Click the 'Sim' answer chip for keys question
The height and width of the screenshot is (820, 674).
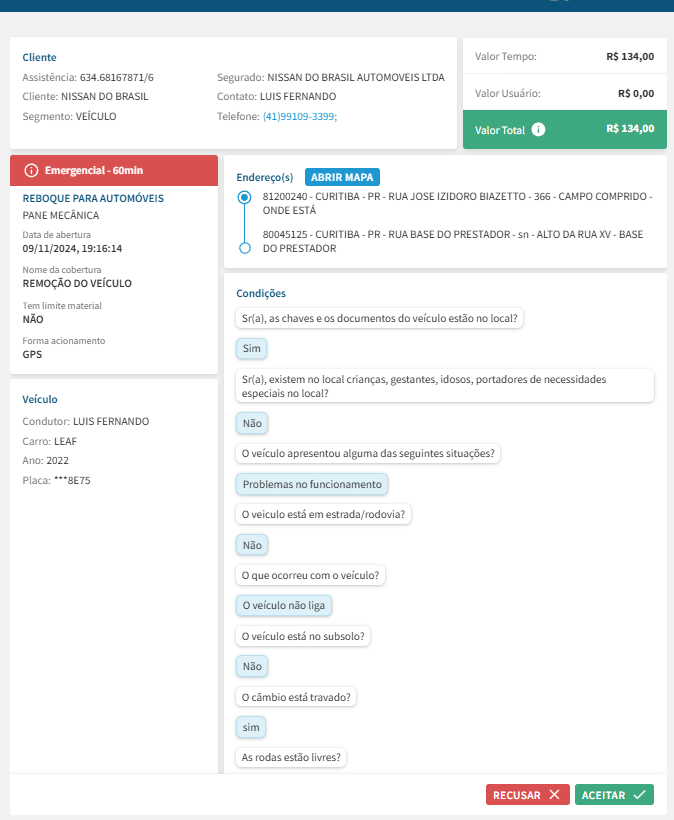pos(252,349)
